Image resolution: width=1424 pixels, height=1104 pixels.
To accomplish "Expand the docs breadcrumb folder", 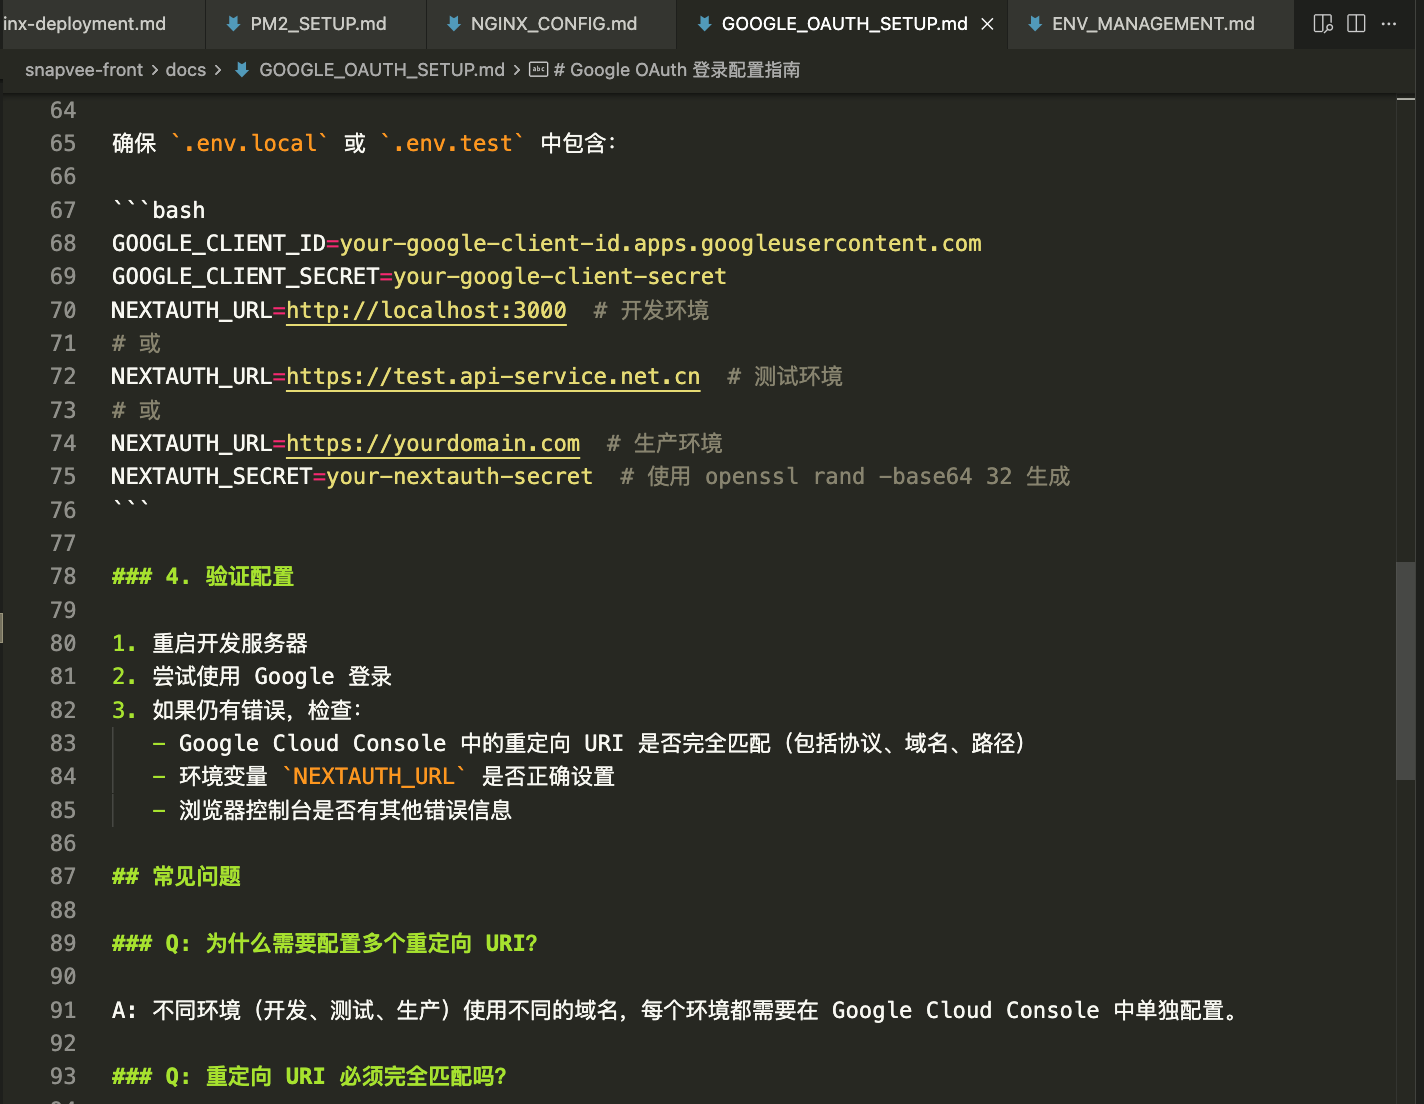I will [186, 70].
